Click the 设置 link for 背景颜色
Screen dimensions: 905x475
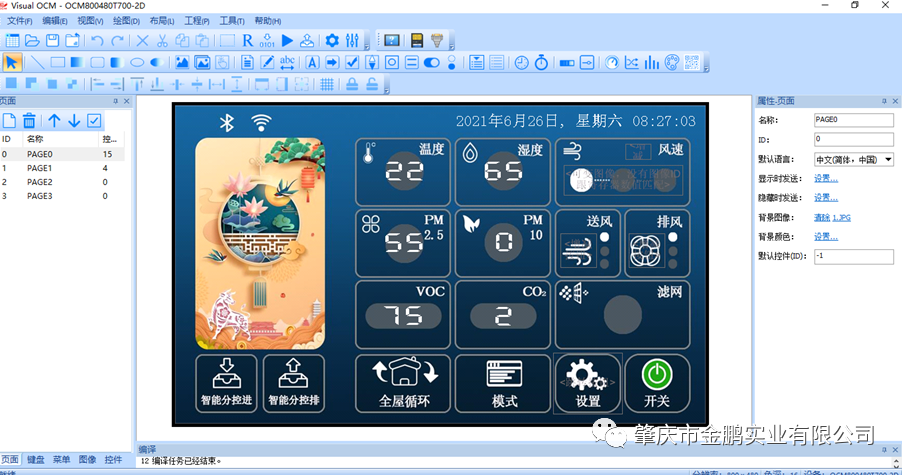click(825, 237)
